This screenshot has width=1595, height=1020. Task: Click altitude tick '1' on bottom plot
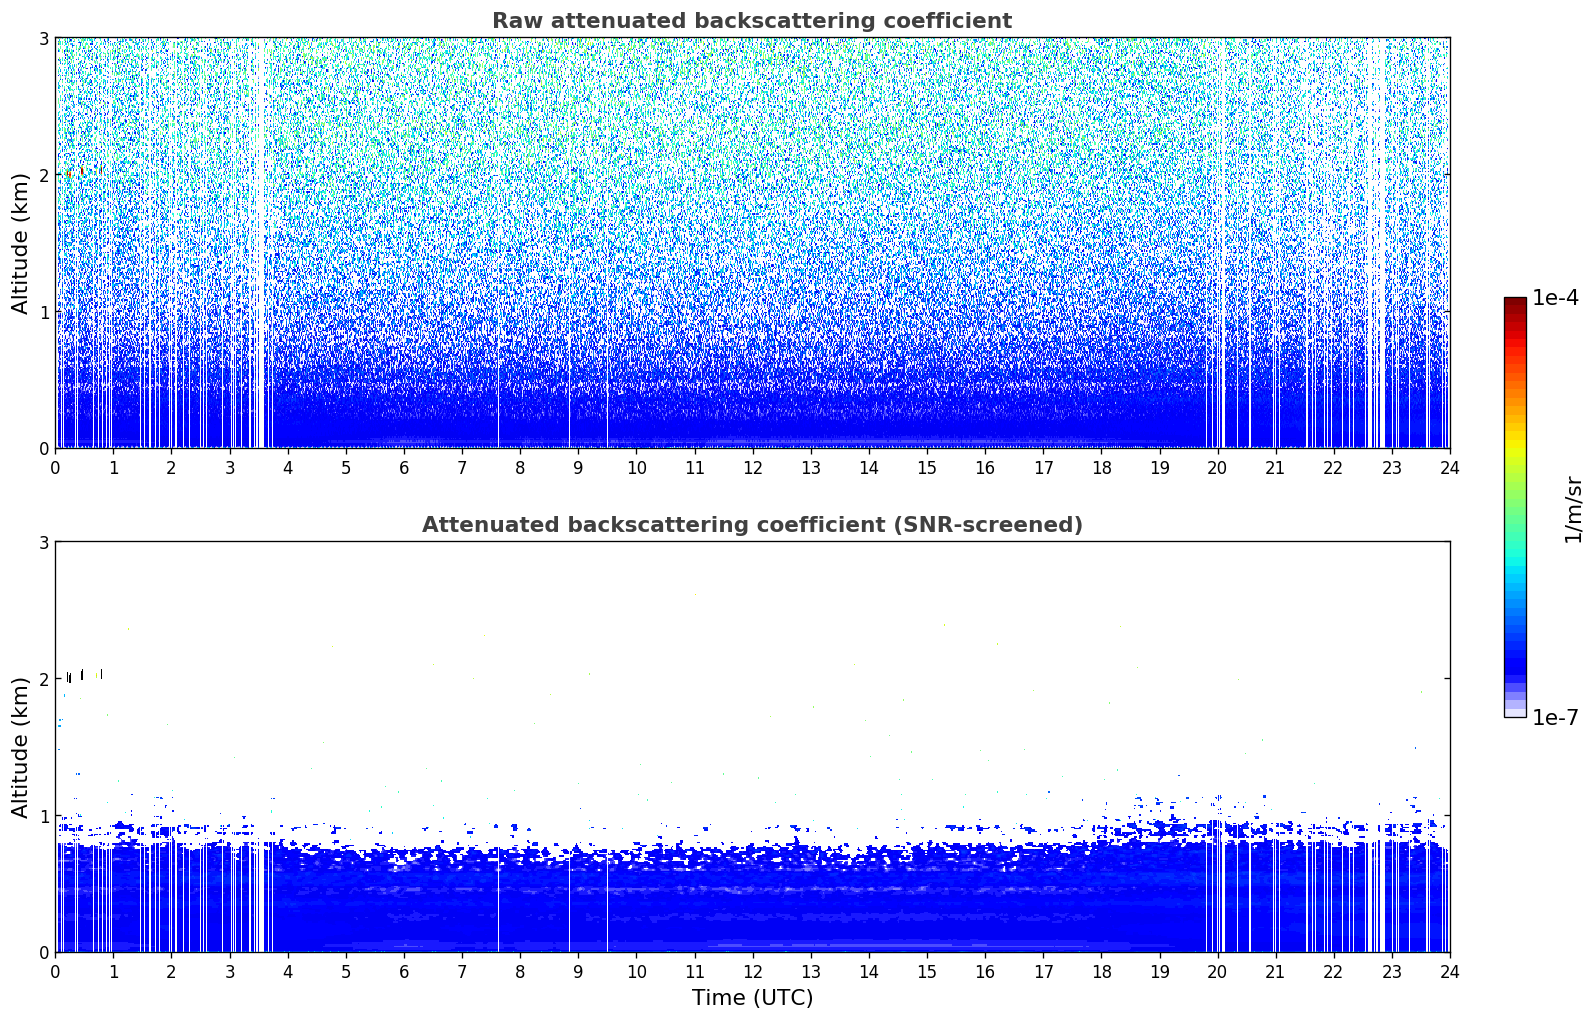pos(43,816)
